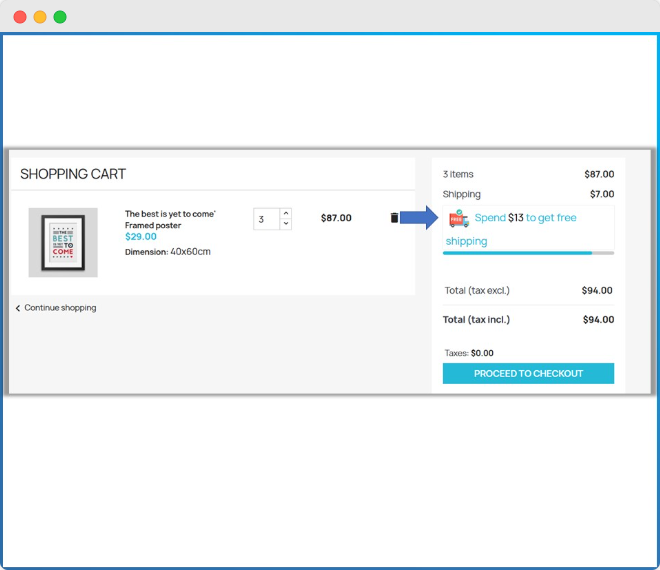Click the $87.00 product line total

click(x=336, y=218)
